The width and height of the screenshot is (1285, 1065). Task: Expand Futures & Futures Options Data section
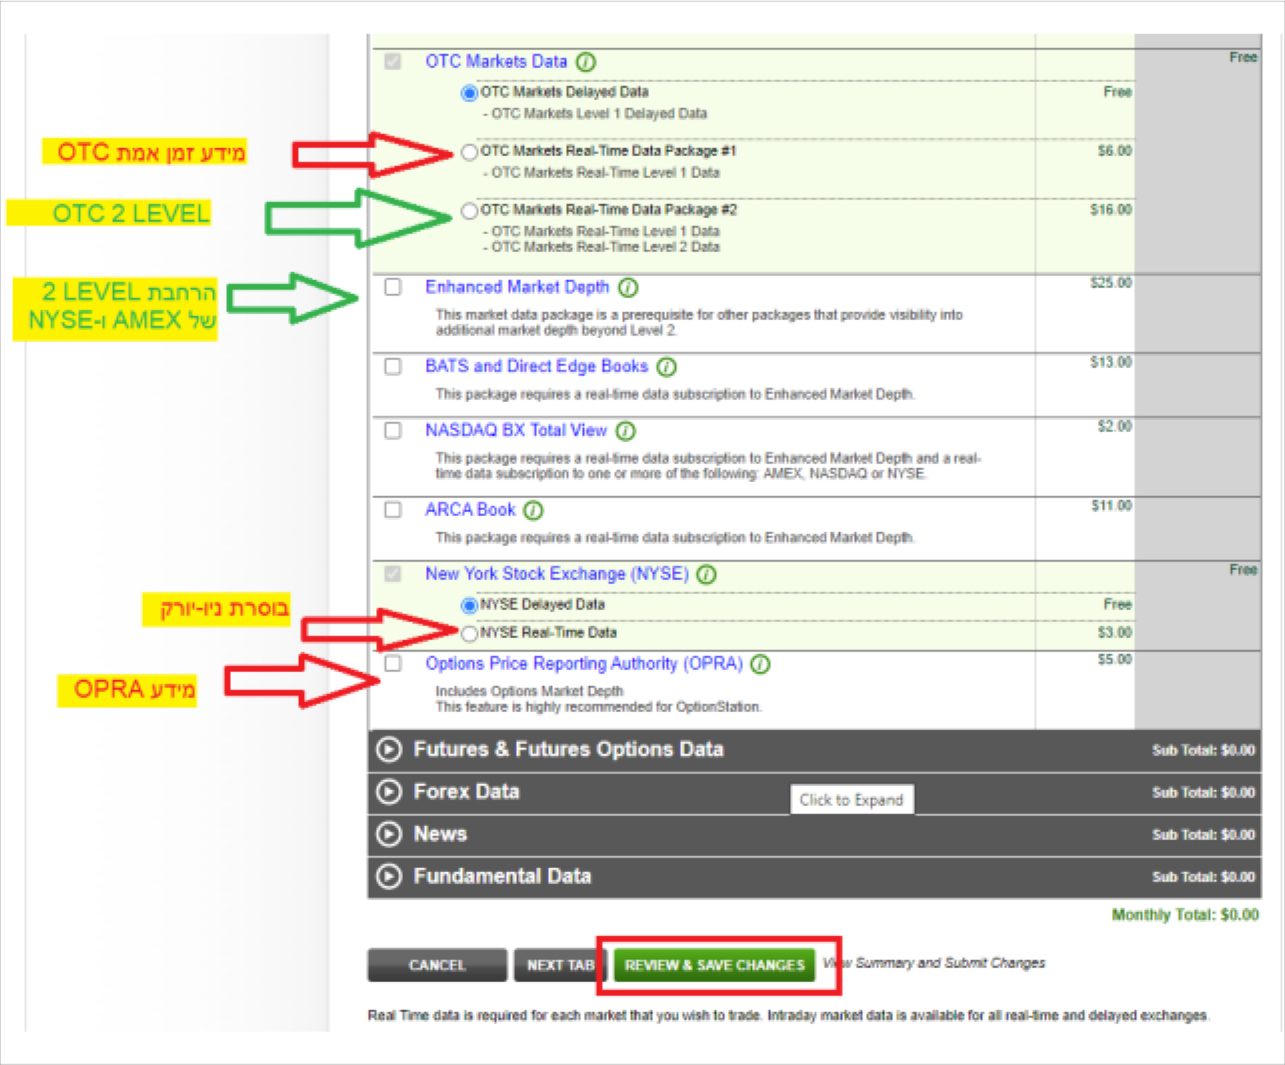click(388, 750)
